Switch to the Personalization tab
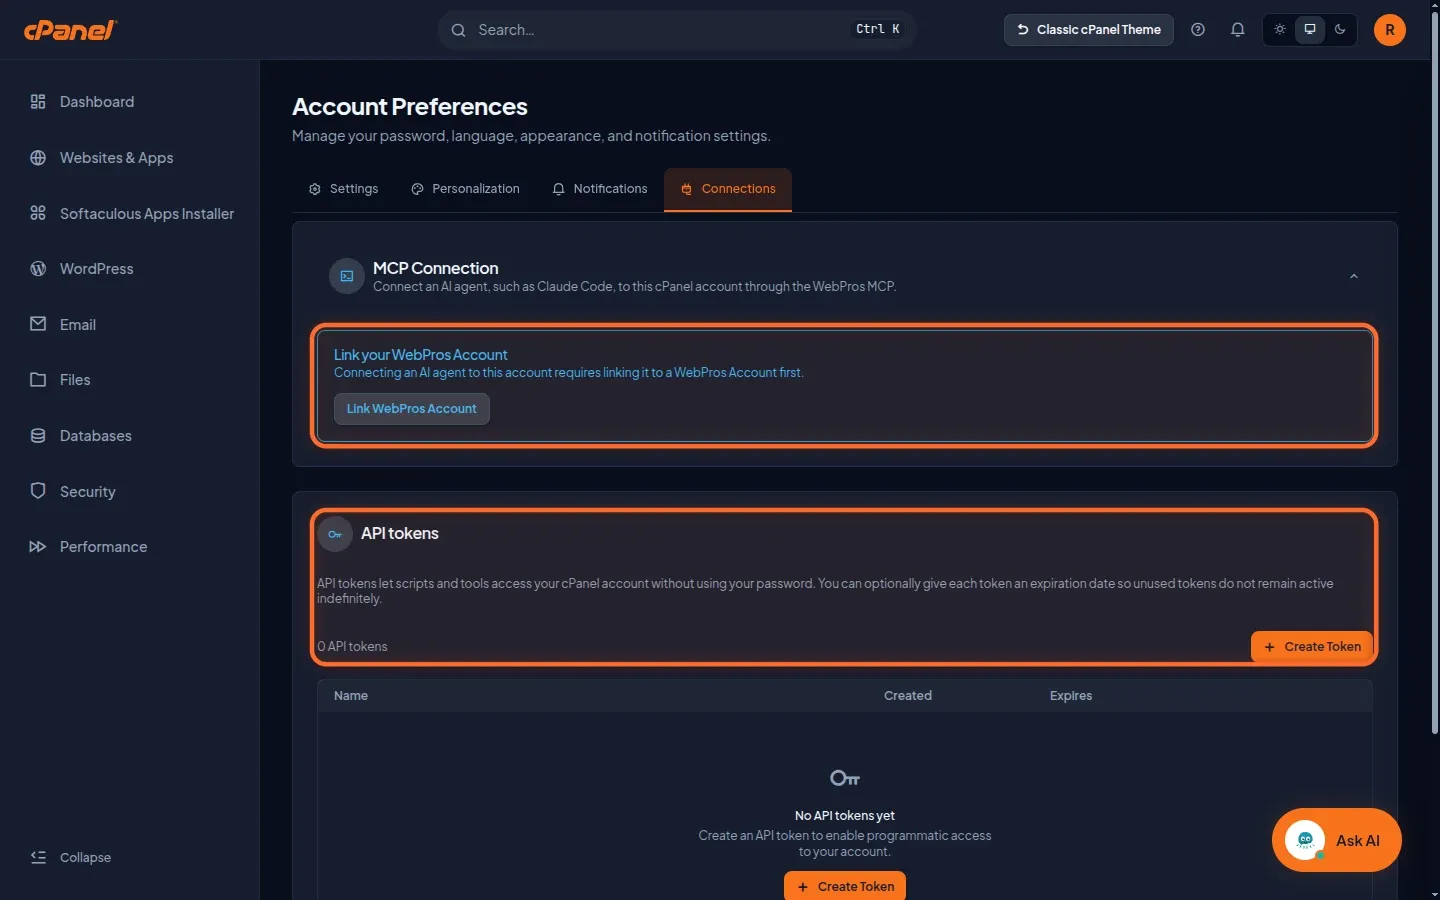This screenshot has width=1440, height=900. [x=465, y=189]
